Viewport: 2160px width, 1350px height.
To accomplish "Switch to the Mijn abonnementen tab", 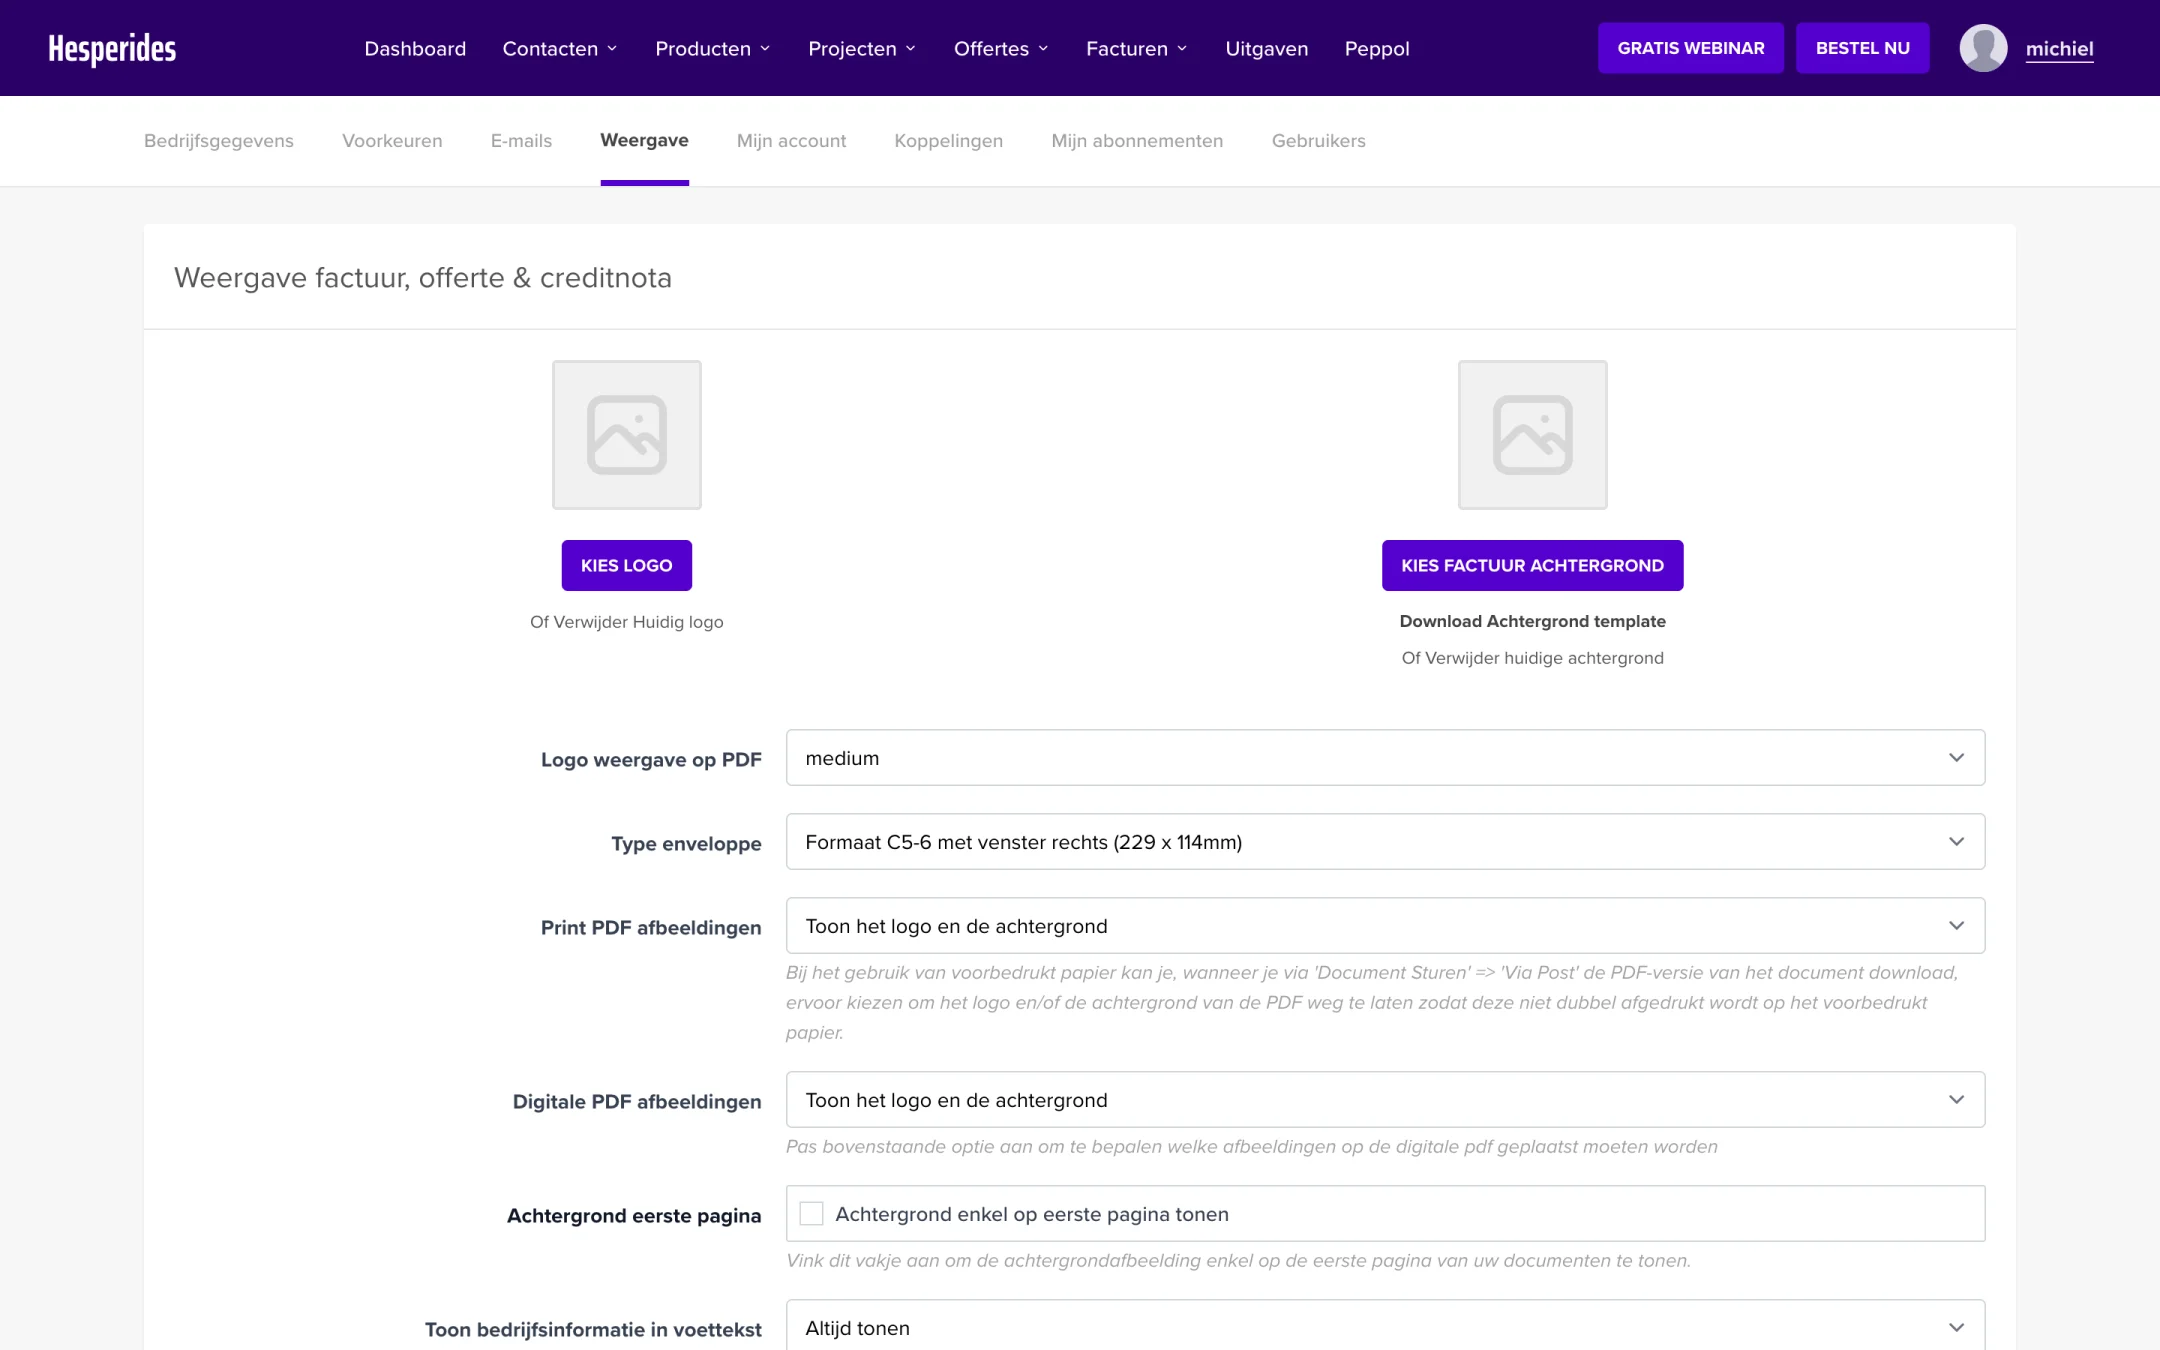I will click(x=1137, y=141).
